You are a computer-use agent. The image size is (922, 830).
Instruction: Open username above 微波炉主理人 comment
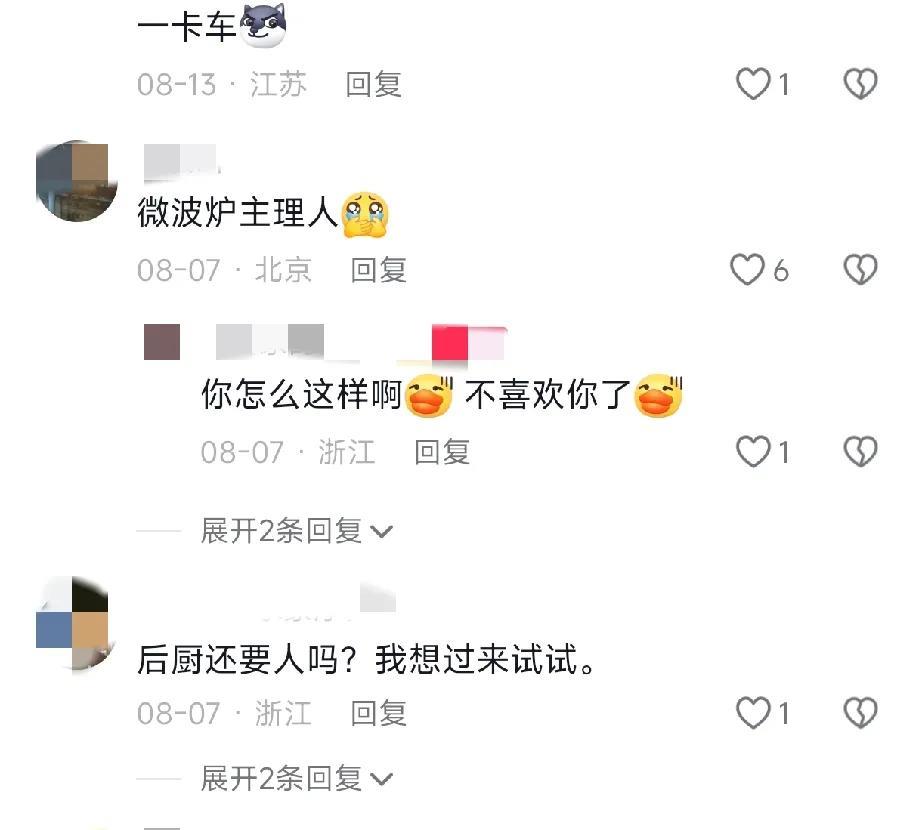[x=181, y=162]
